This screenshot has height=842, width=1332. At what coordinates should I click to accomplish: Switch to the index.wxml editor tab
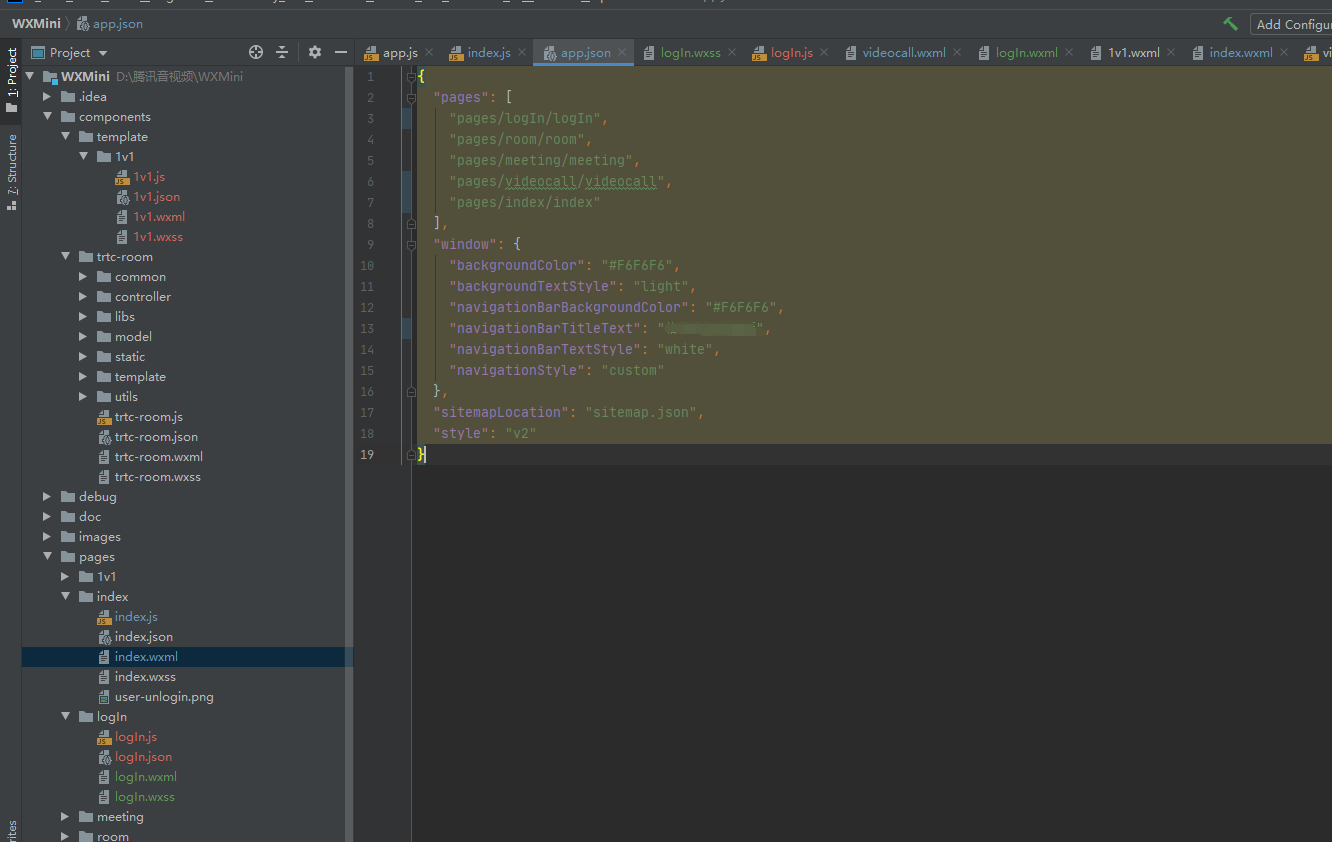coord(1241,53)
